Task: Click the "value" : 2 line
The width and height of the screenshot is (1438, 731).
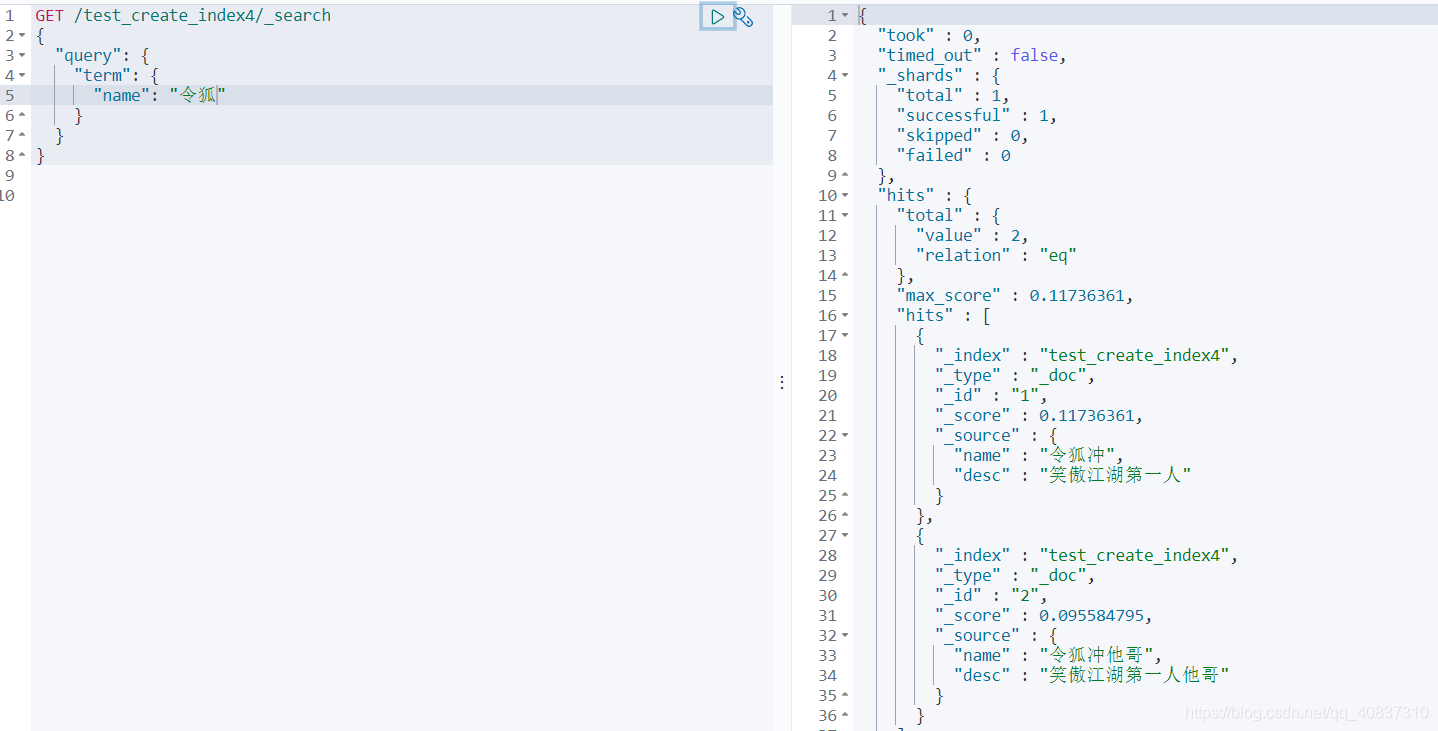Action: 972,236
